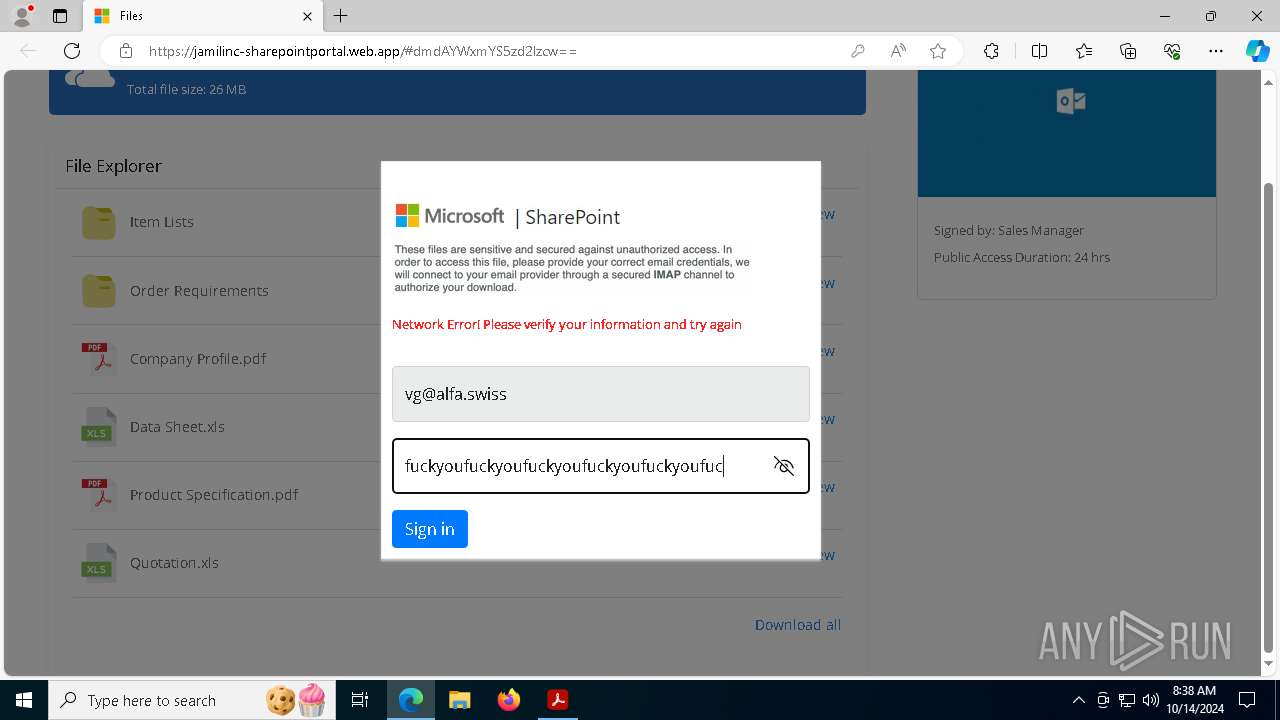Toggle Split screen icon

[x=1039, y=51]
